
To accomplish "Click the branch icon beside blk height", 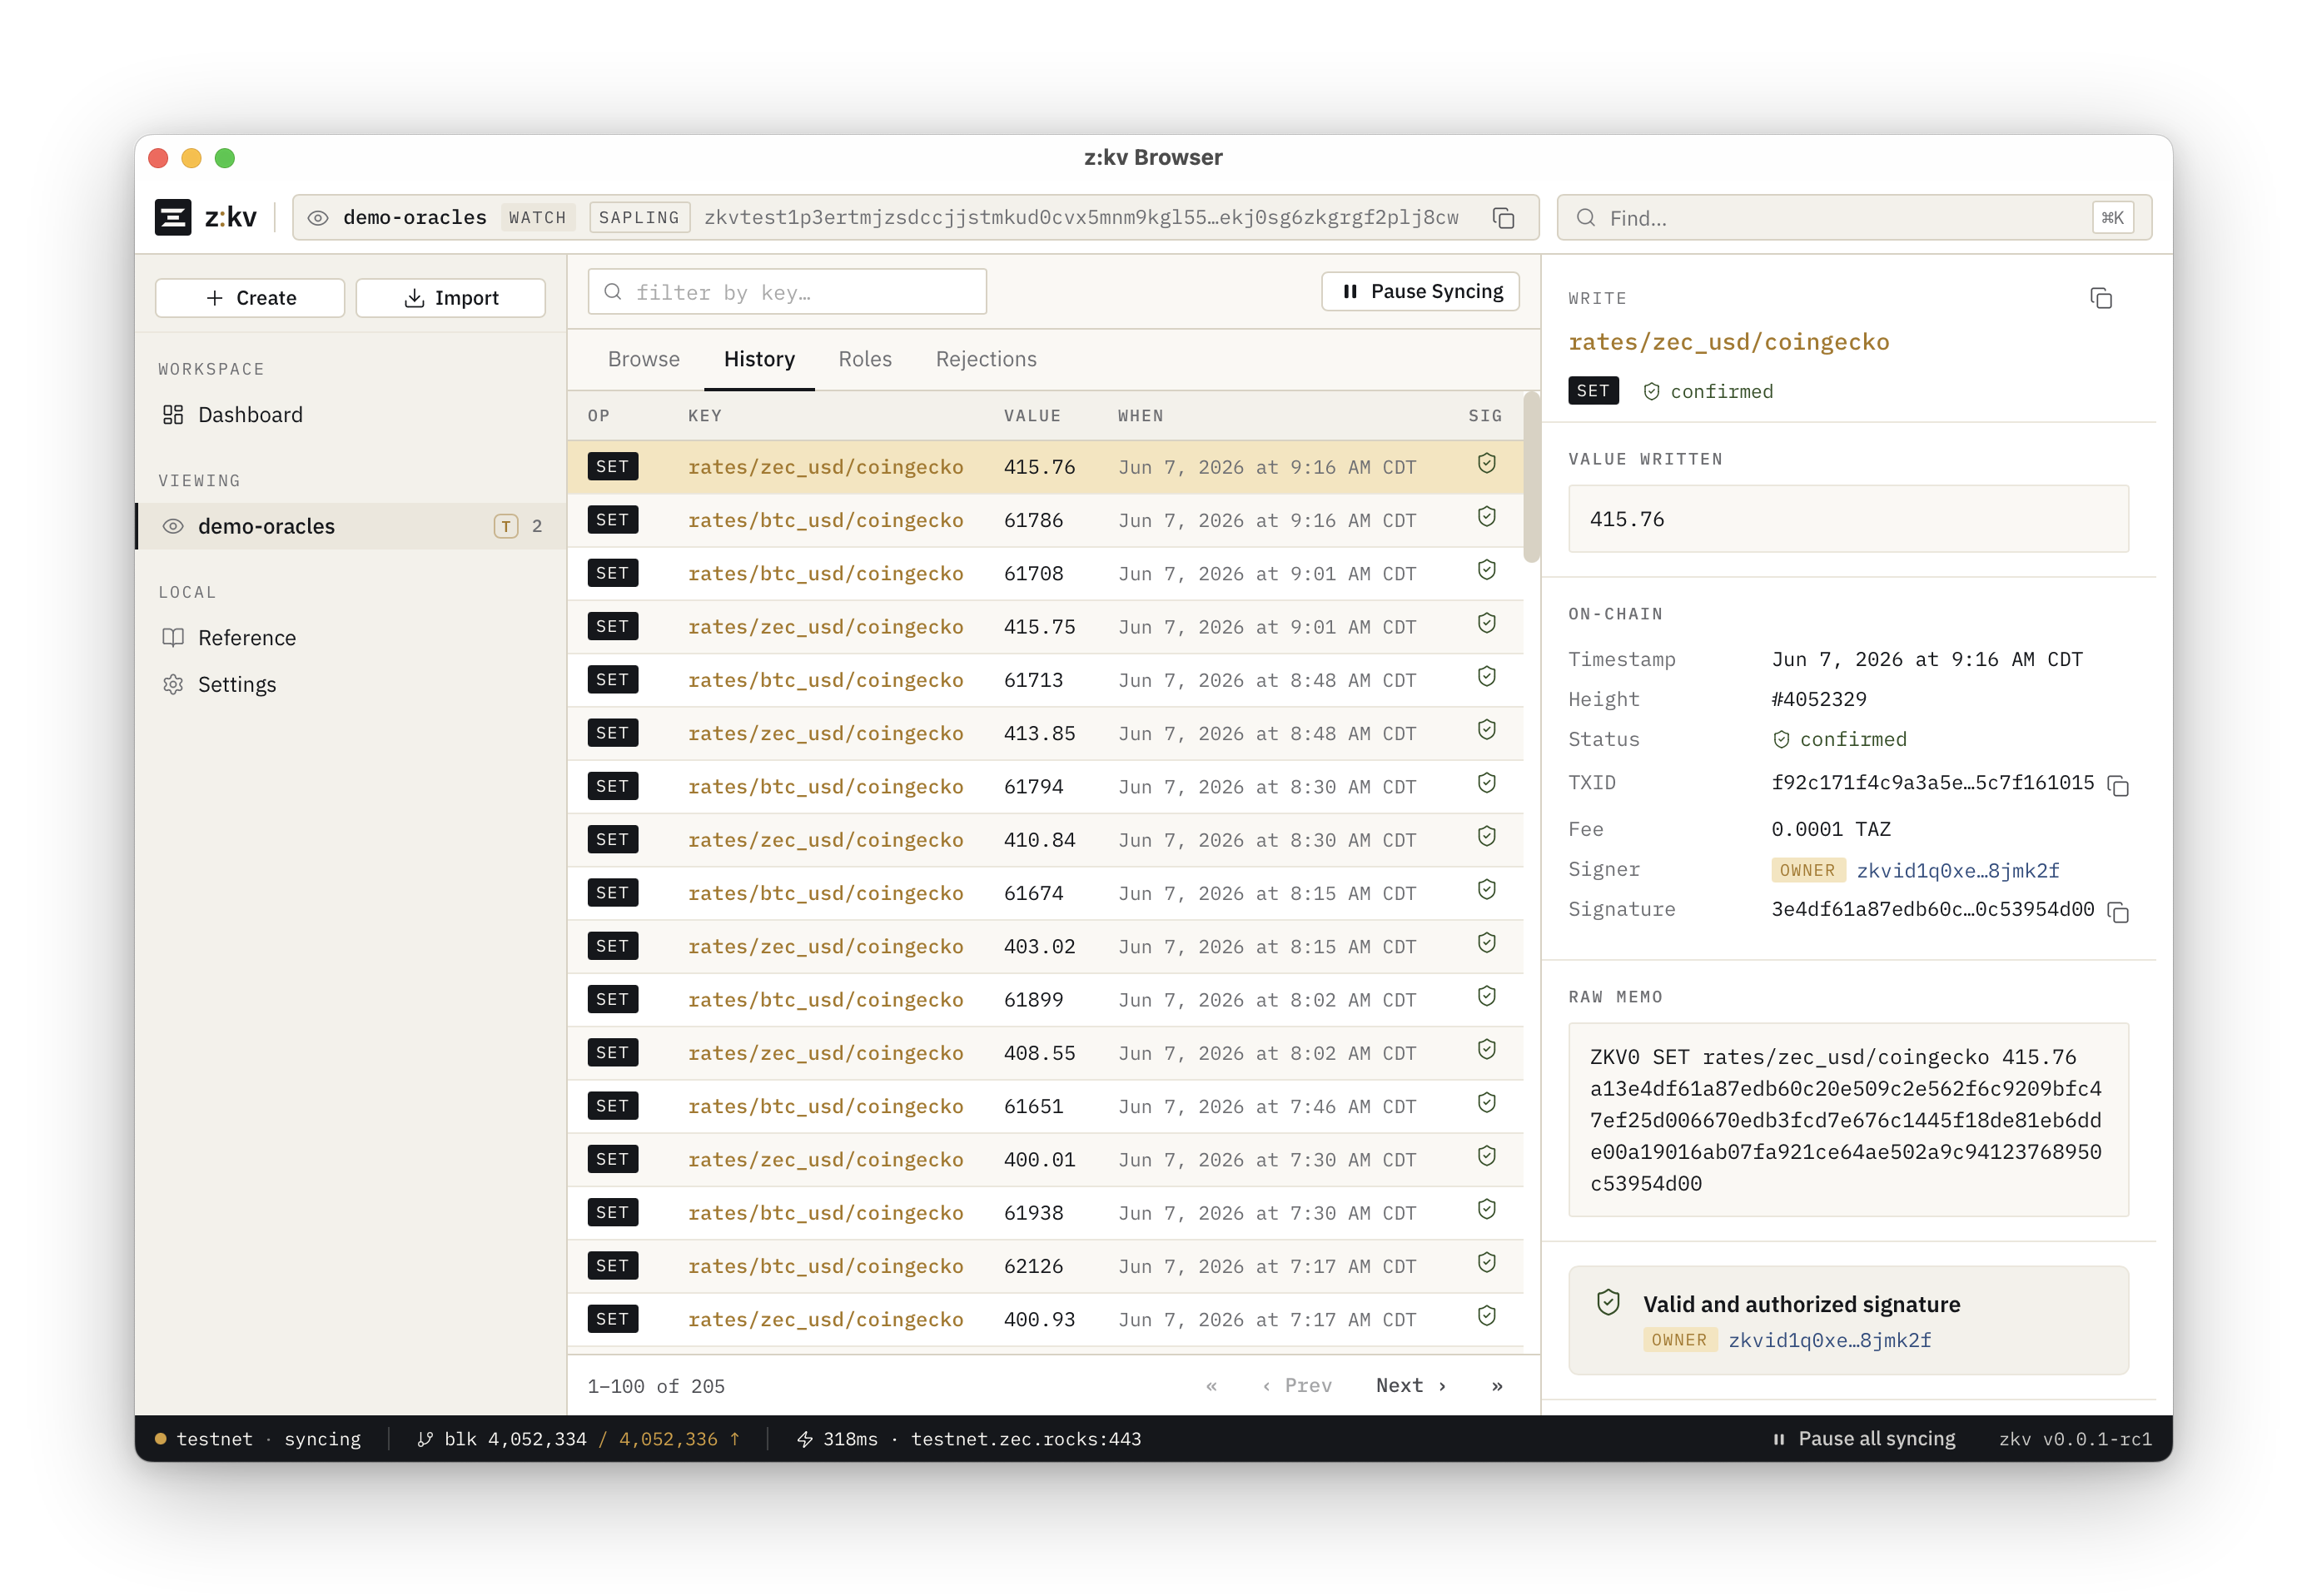I will (x=425, y=1439).
